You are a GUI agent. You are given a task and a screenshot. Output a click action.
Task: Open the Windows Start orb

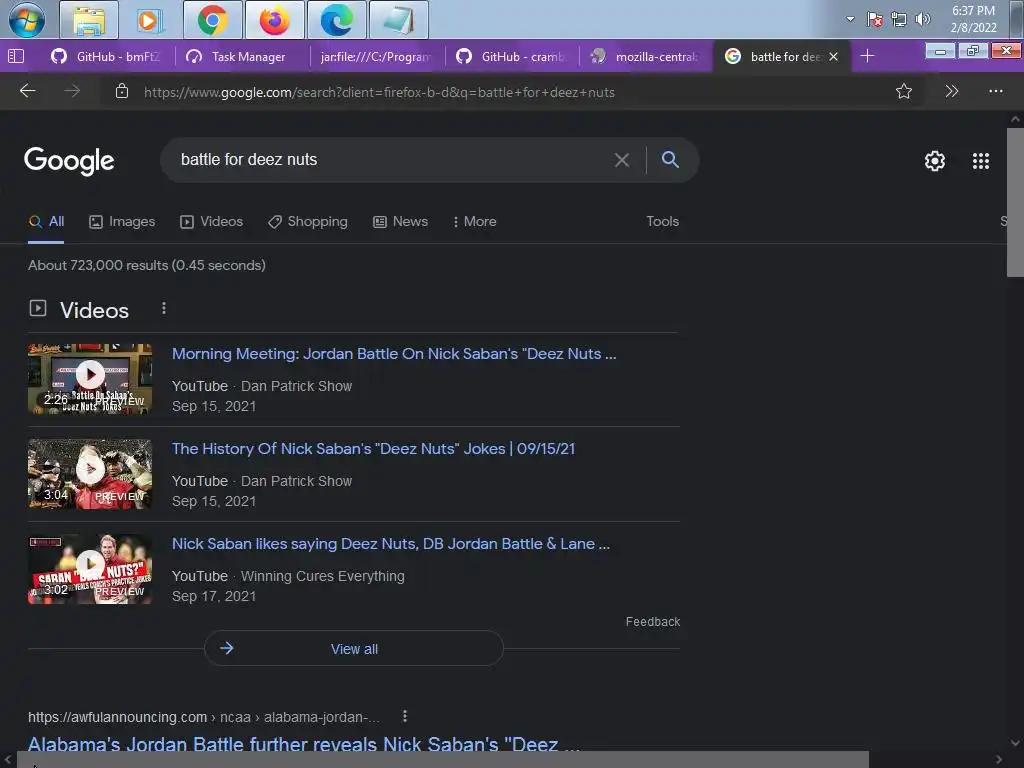(x=27, y=20)
